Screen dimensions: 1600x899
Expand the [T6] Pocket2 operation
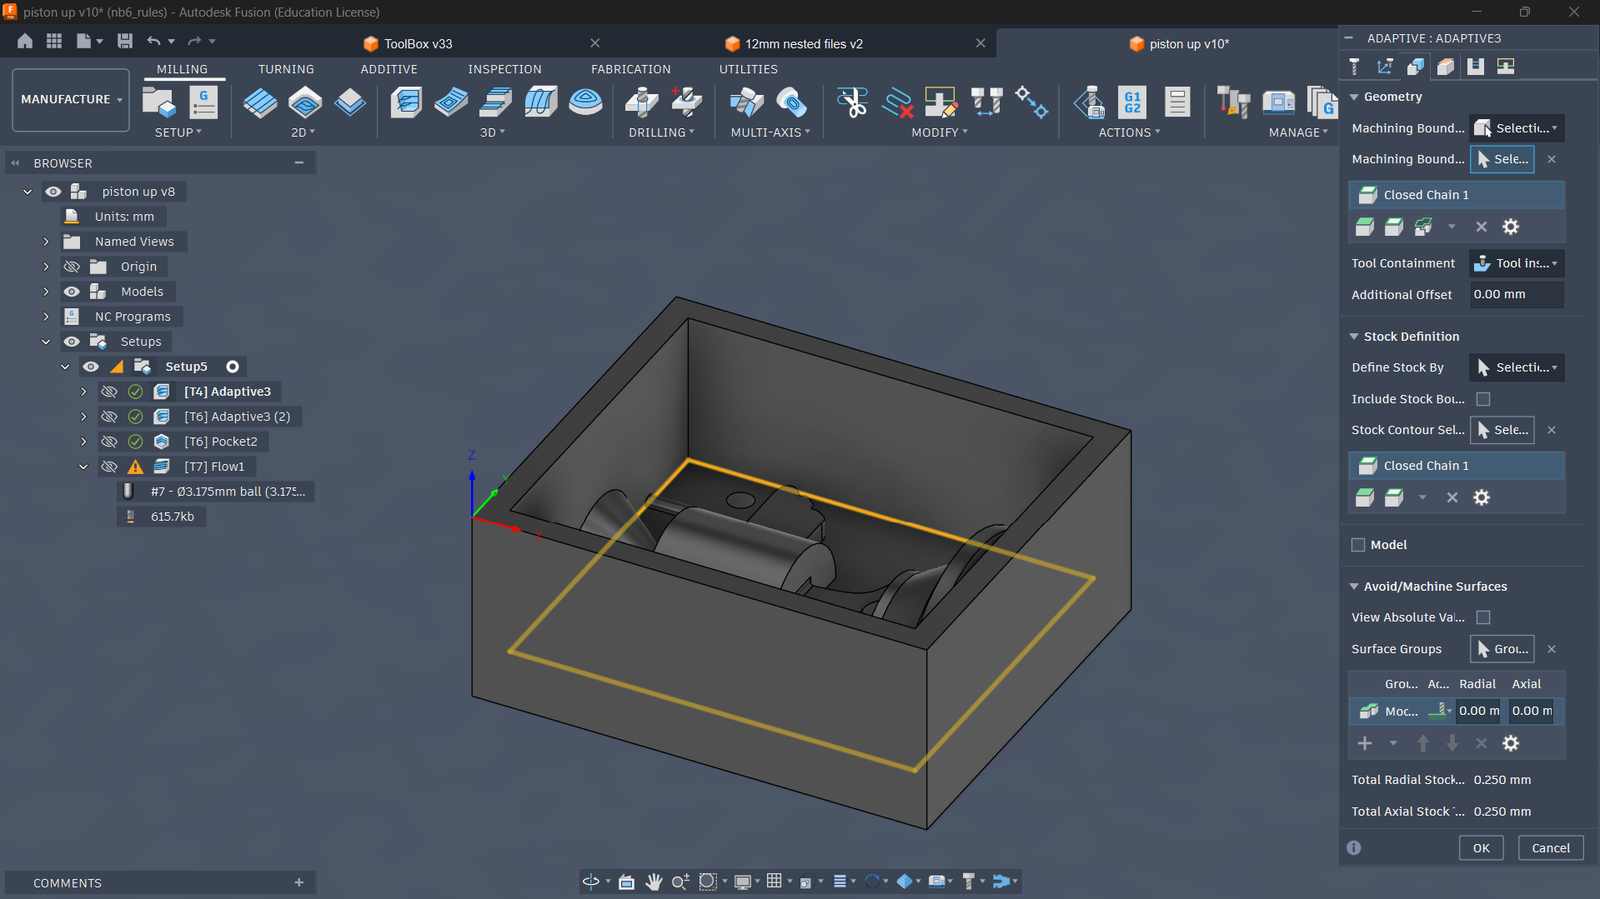point(84,441)
